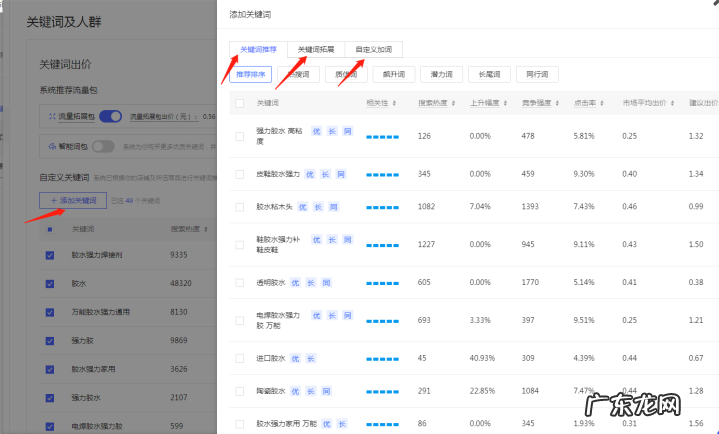Click the 流量拓展包出价 label
This screenshot has width=719, height=434.
coord(164,117)
